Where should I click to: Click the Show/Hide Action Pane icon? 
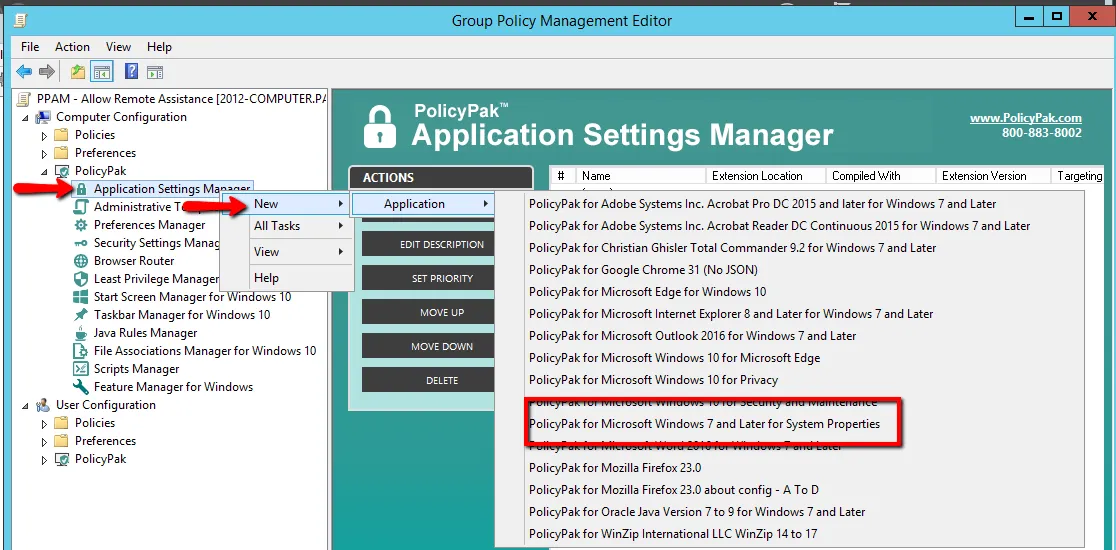(x=155, y=71)
